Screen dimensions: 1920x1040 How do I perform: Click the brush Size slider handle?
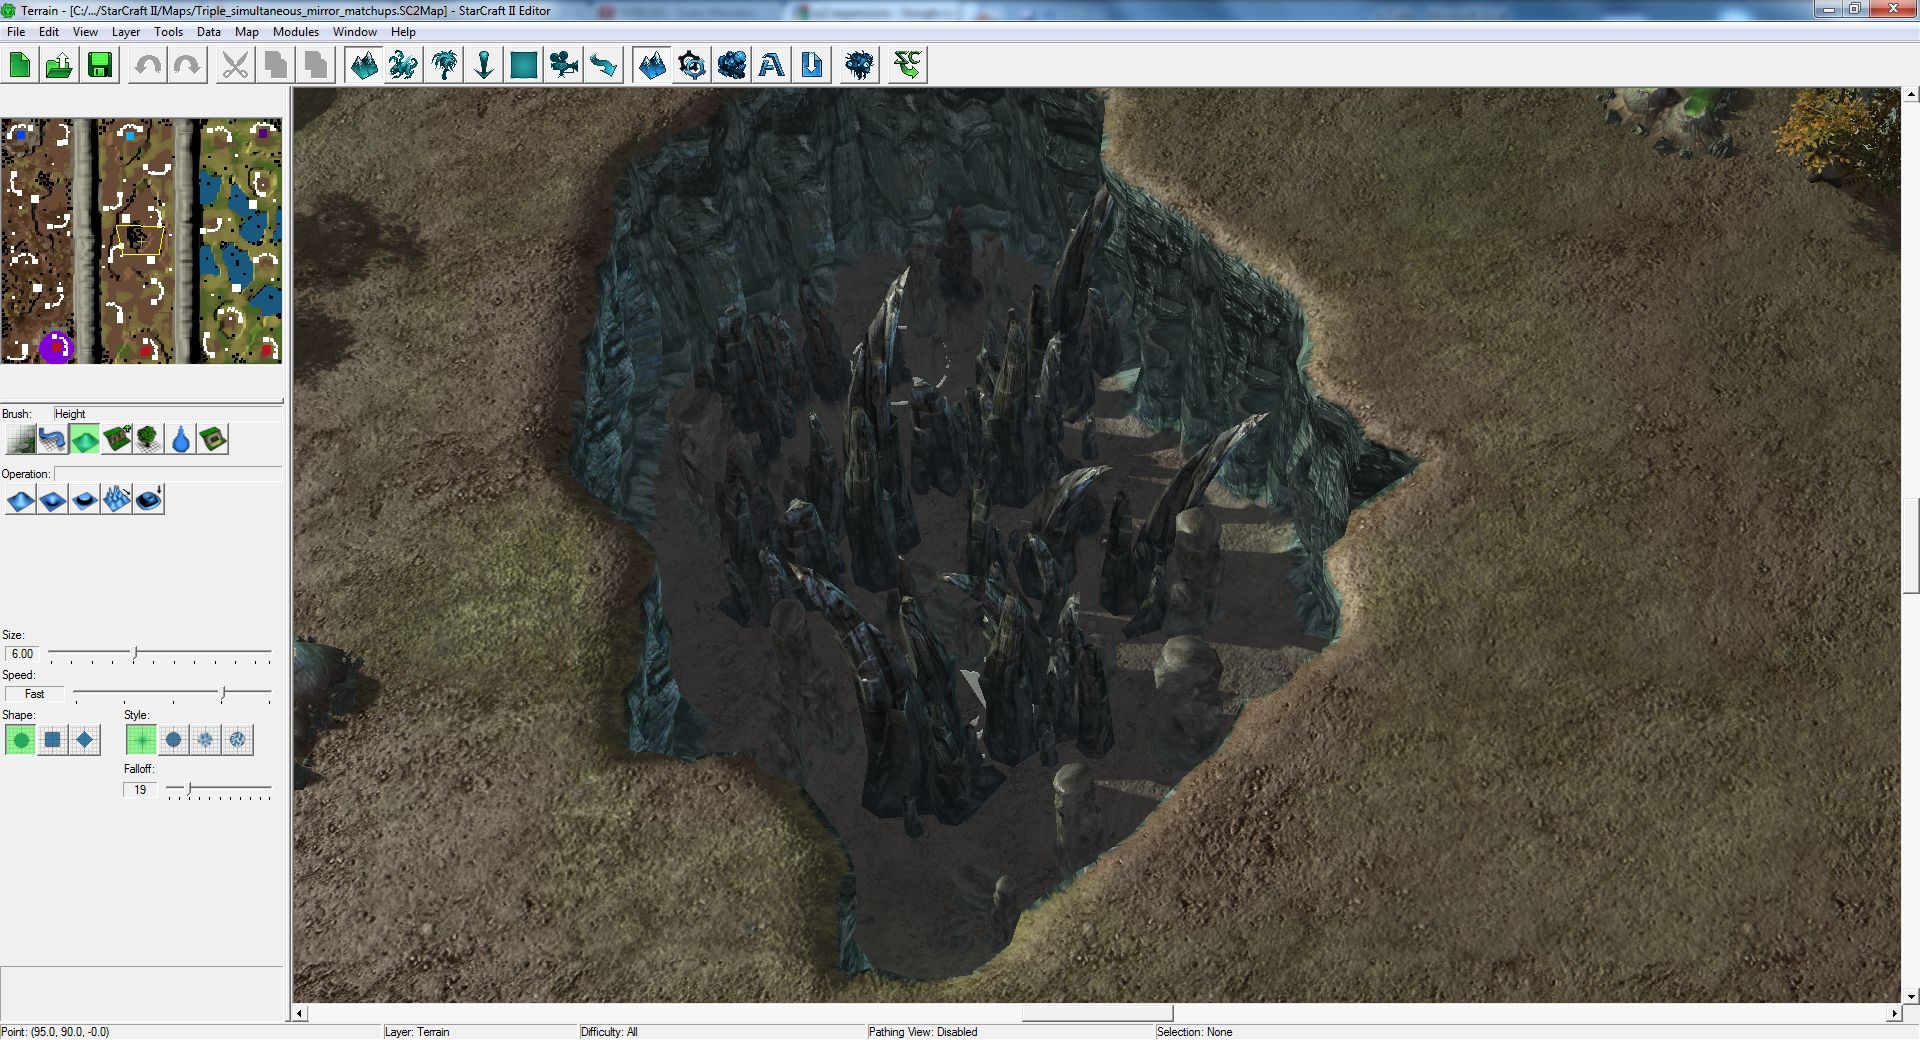coord(135,653)
